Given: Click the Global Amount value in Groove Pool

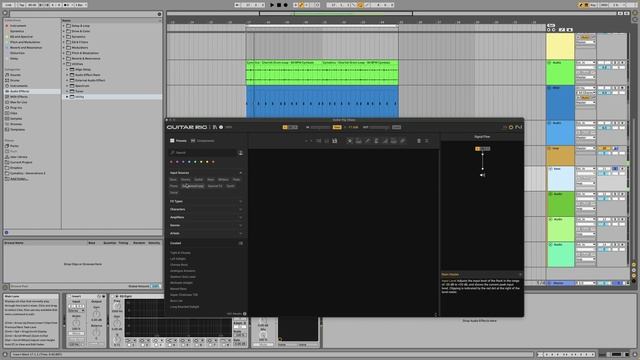Looking at the screenshot, I should [x=155, y=287].
